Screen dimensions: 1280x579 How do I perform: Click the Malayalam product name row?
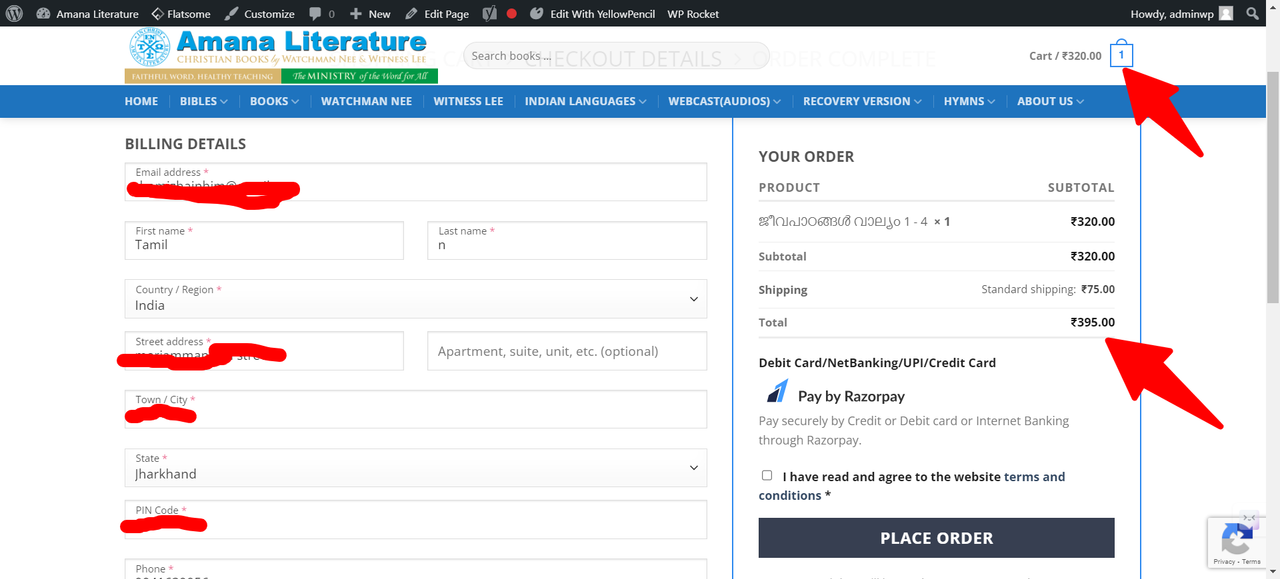click(x=936, y=222)
